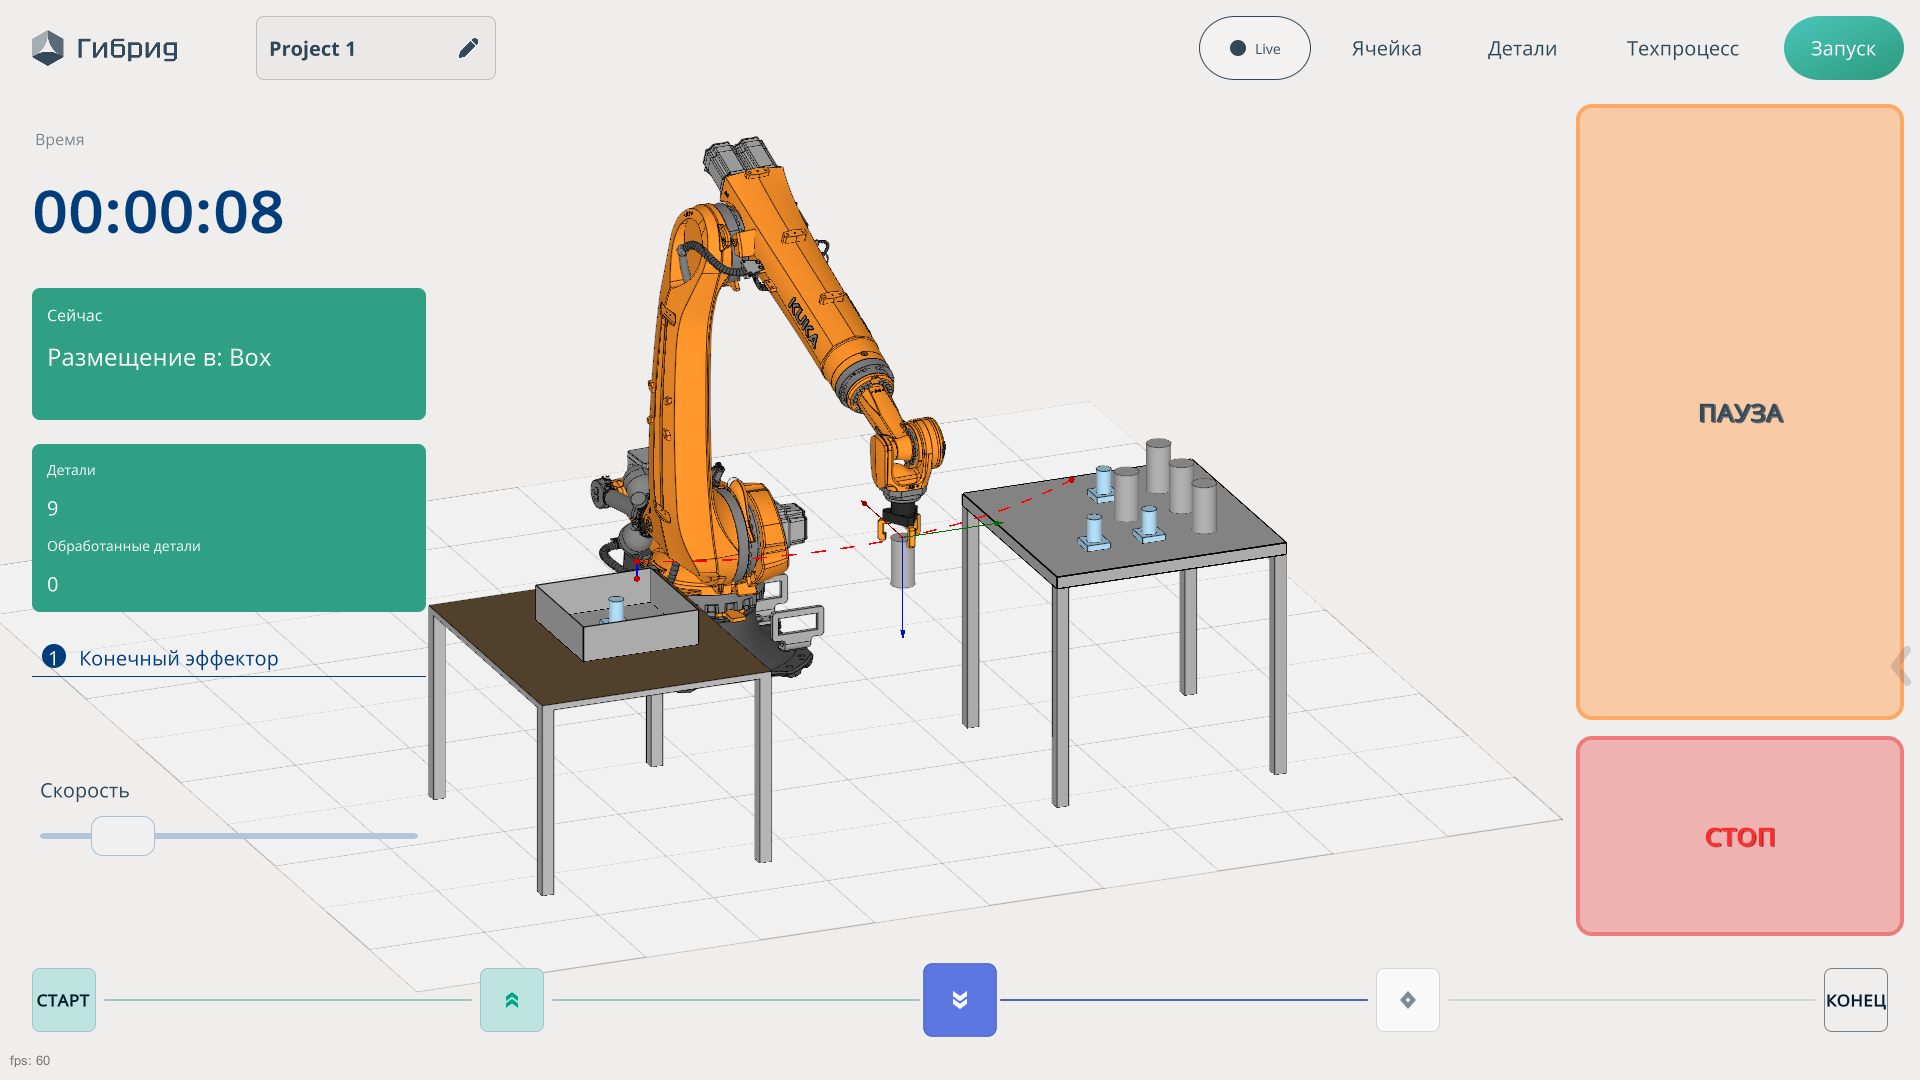
Task: Click the Скорость slider handle
Action: (123, 836)
